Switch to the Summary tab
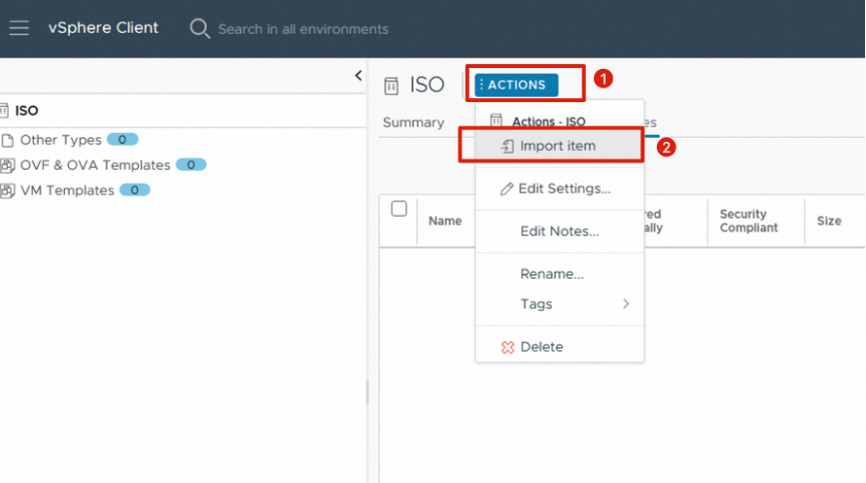Viewport: 866px width, 483px height. pyautogui.click(x=413, y=123)
